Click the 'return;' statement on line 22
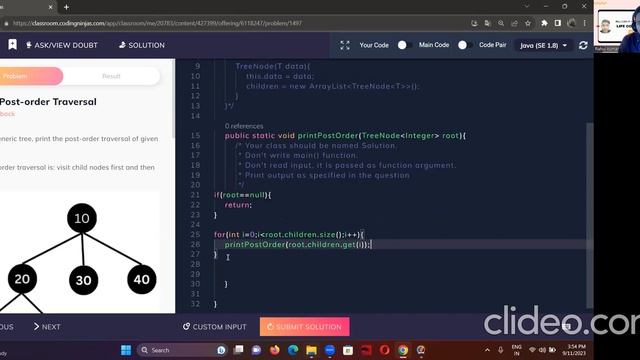 (x=238, y=205)
